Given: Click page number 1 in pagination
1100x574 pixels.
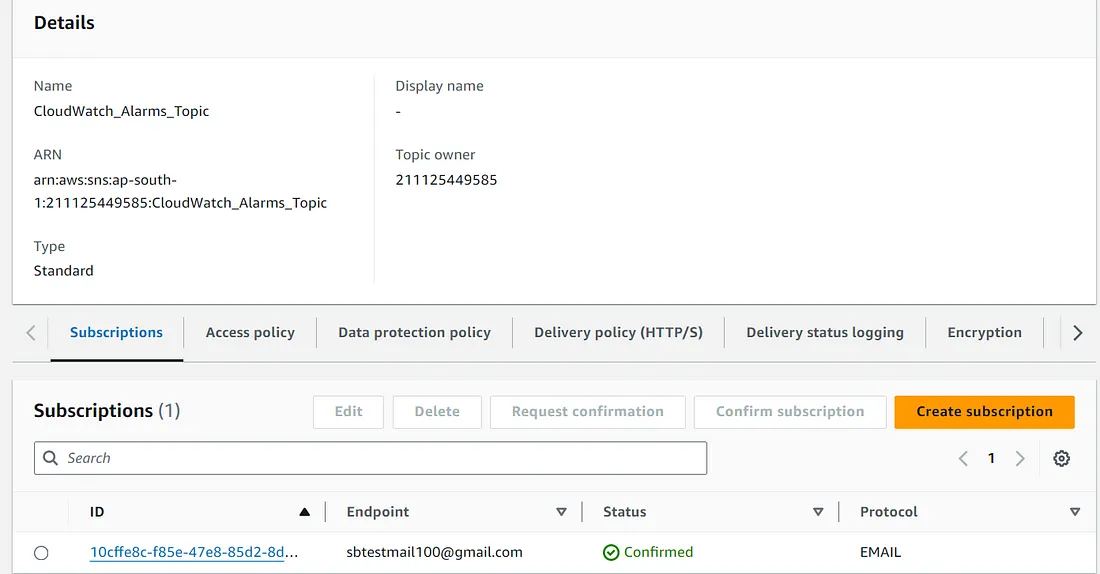Looking at the screenshot, I should 991,458.
